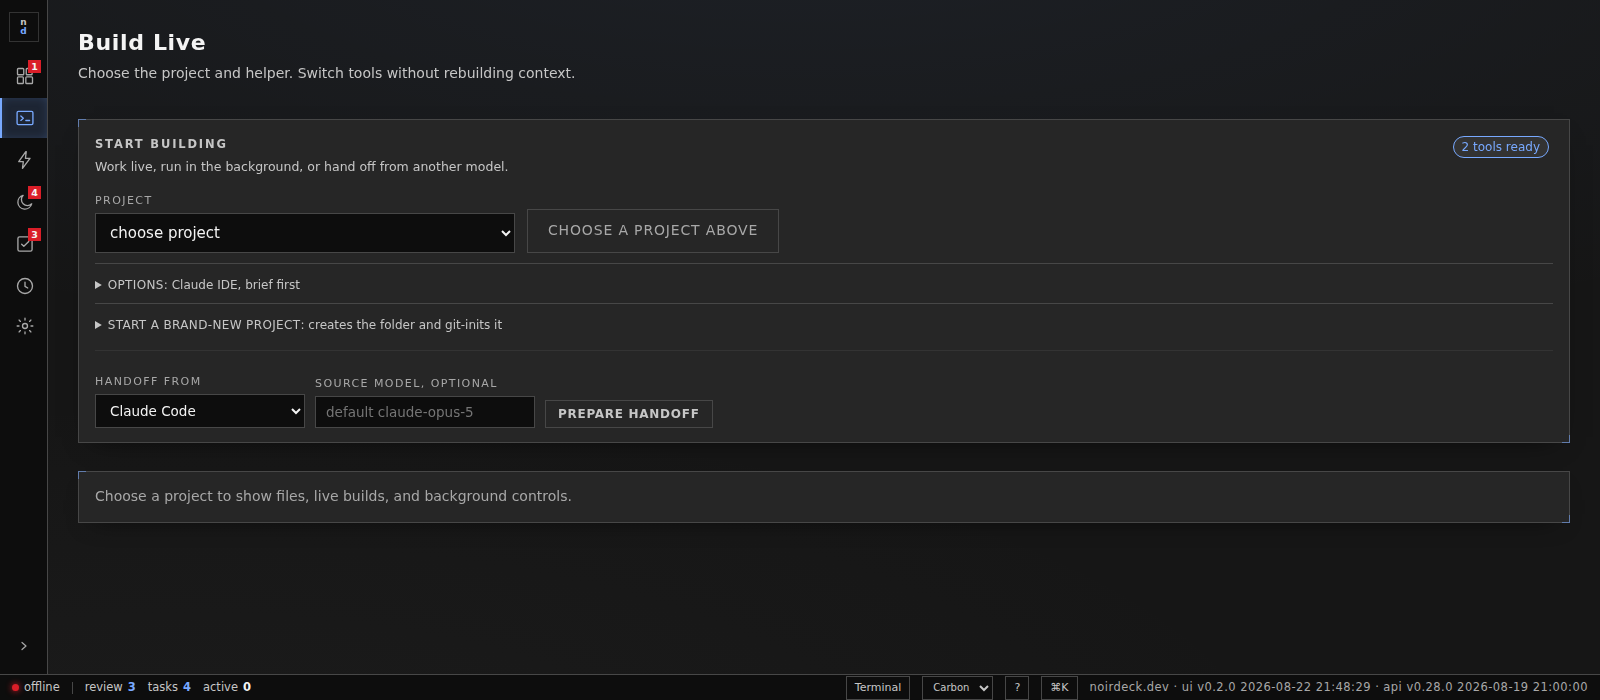The width and height of the screenshot is (1600, 700).
Task: Click the Start Building section title
Action: [x=161, y=144]
